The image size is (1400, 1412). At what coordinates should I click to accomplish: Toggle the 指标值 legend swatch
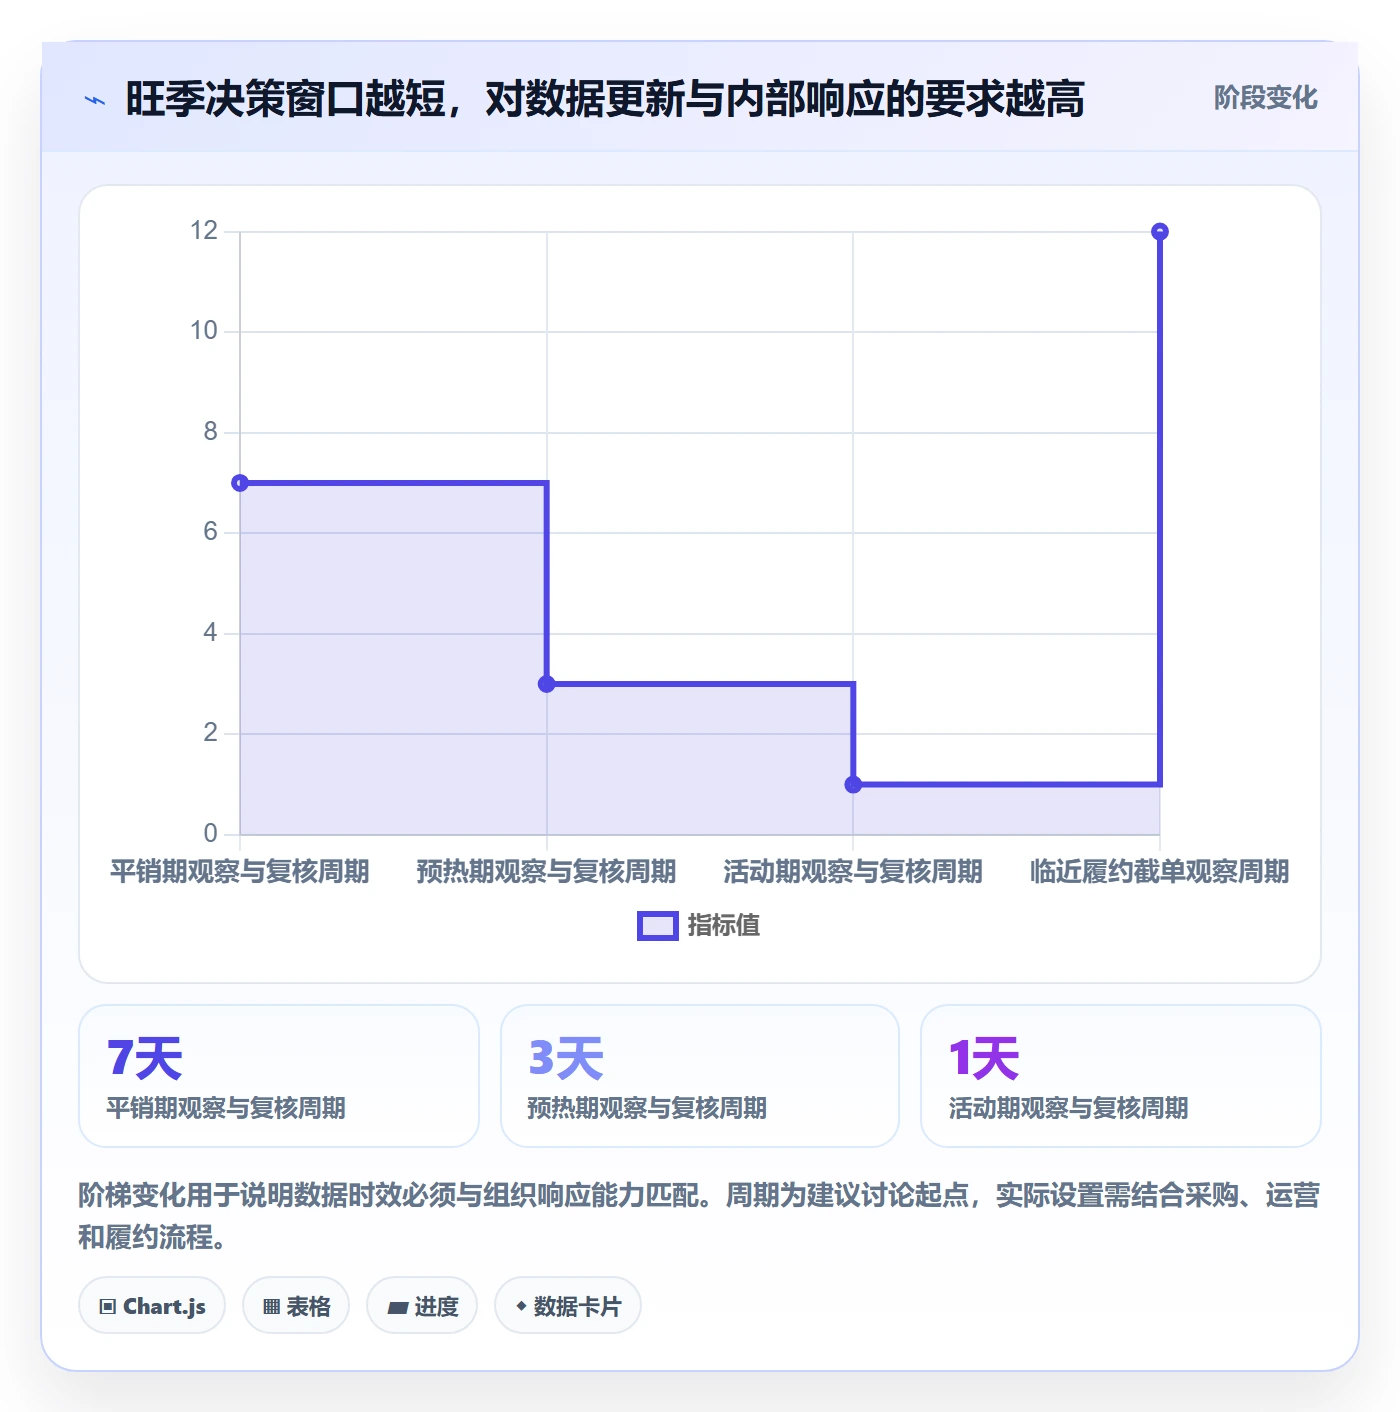click(x=658, y=926)
